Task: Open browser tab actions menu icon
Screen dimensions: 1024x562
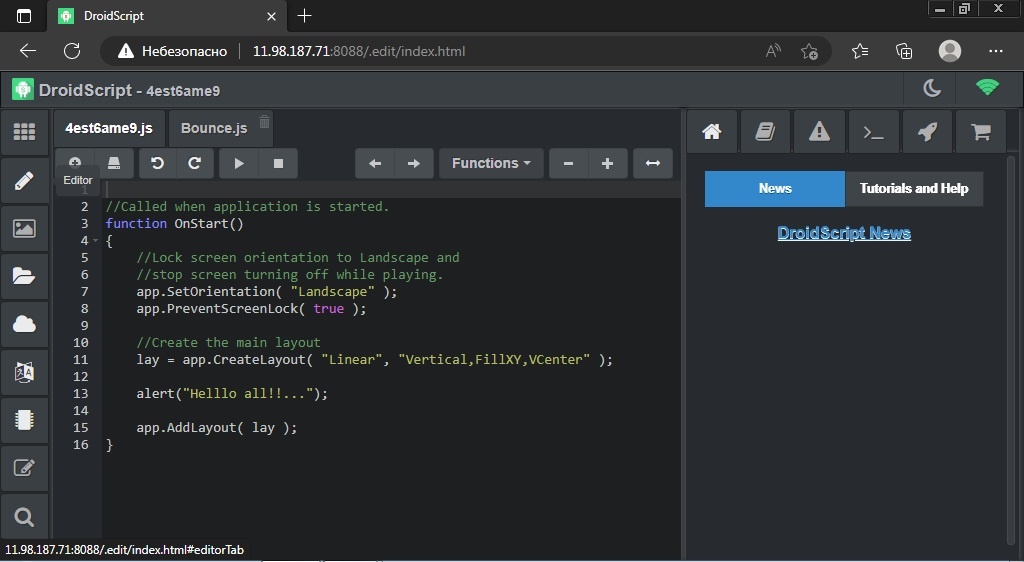Action: coord(24,16)
